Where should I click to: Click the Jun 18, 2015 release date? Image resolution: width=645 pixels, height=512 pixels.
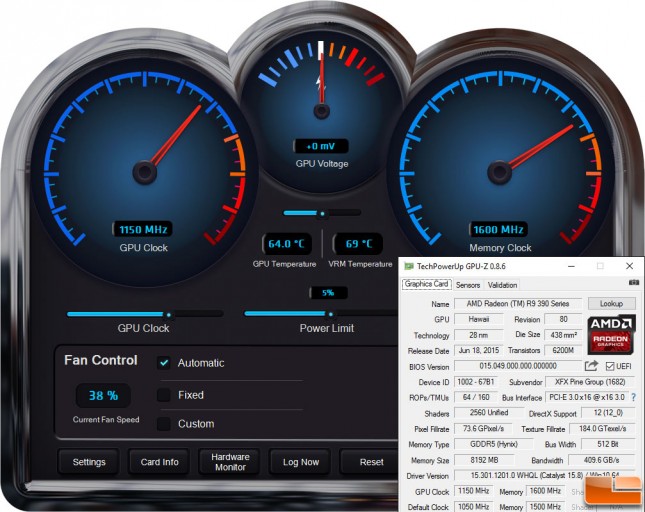pos(478,350)
